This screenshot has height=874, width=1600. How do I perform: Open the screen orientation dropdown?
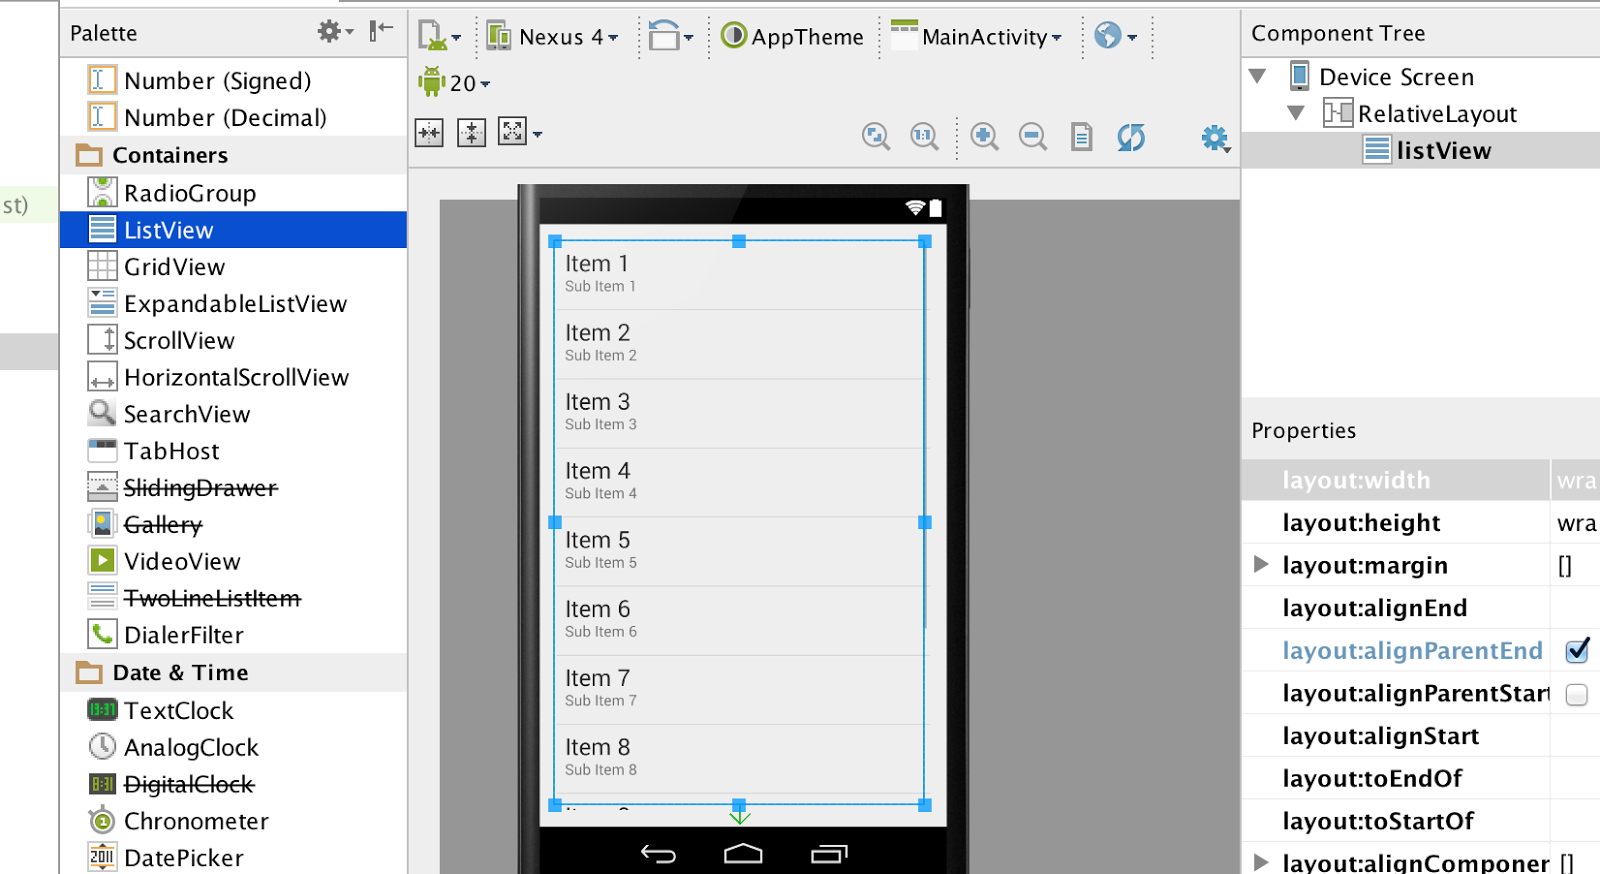670,37
